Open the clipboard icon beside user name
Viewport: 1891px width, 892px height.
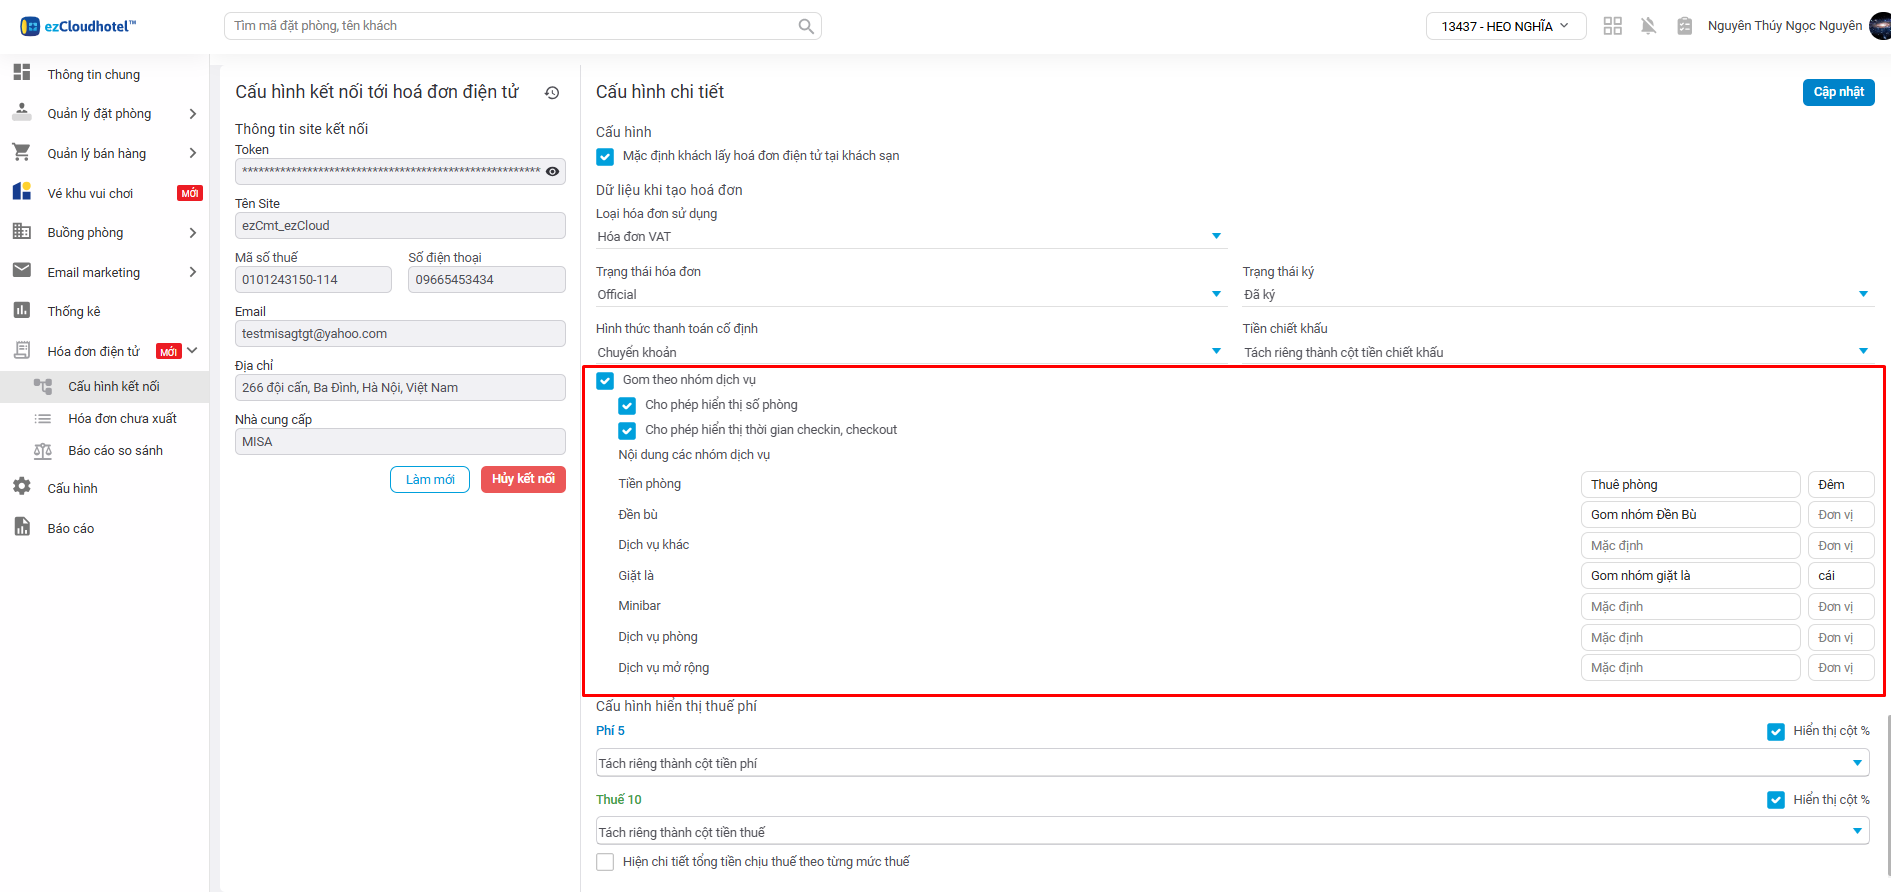[x=1684, y=26]
